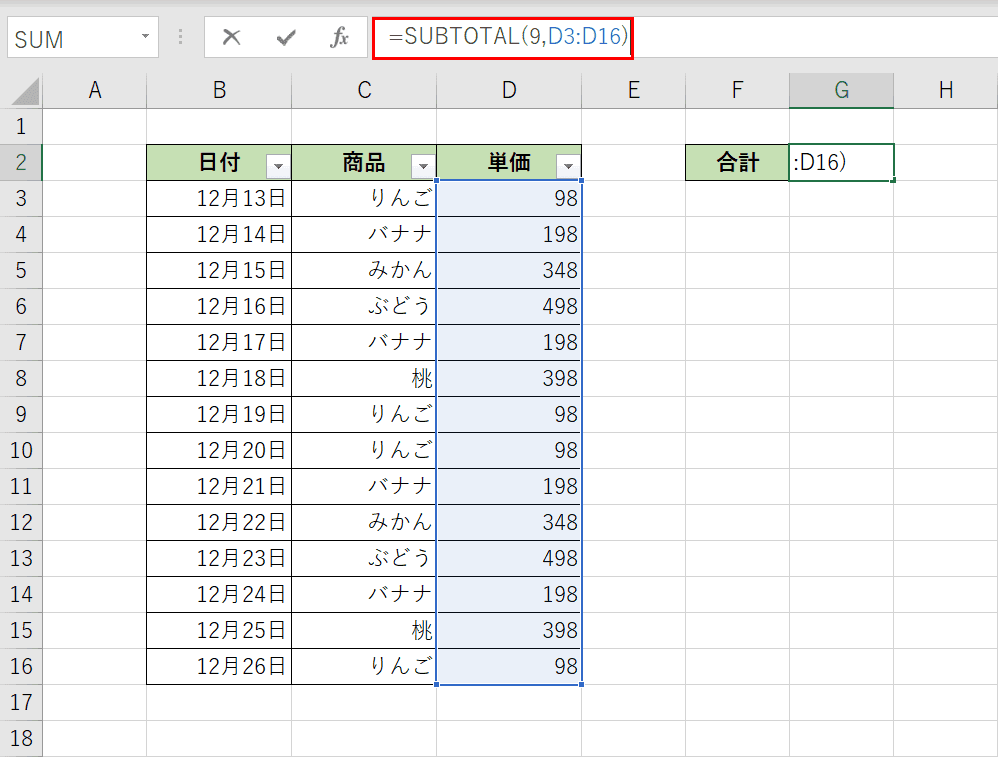Click the バナナ cell in row 4
998x757 pixels.
364,234
